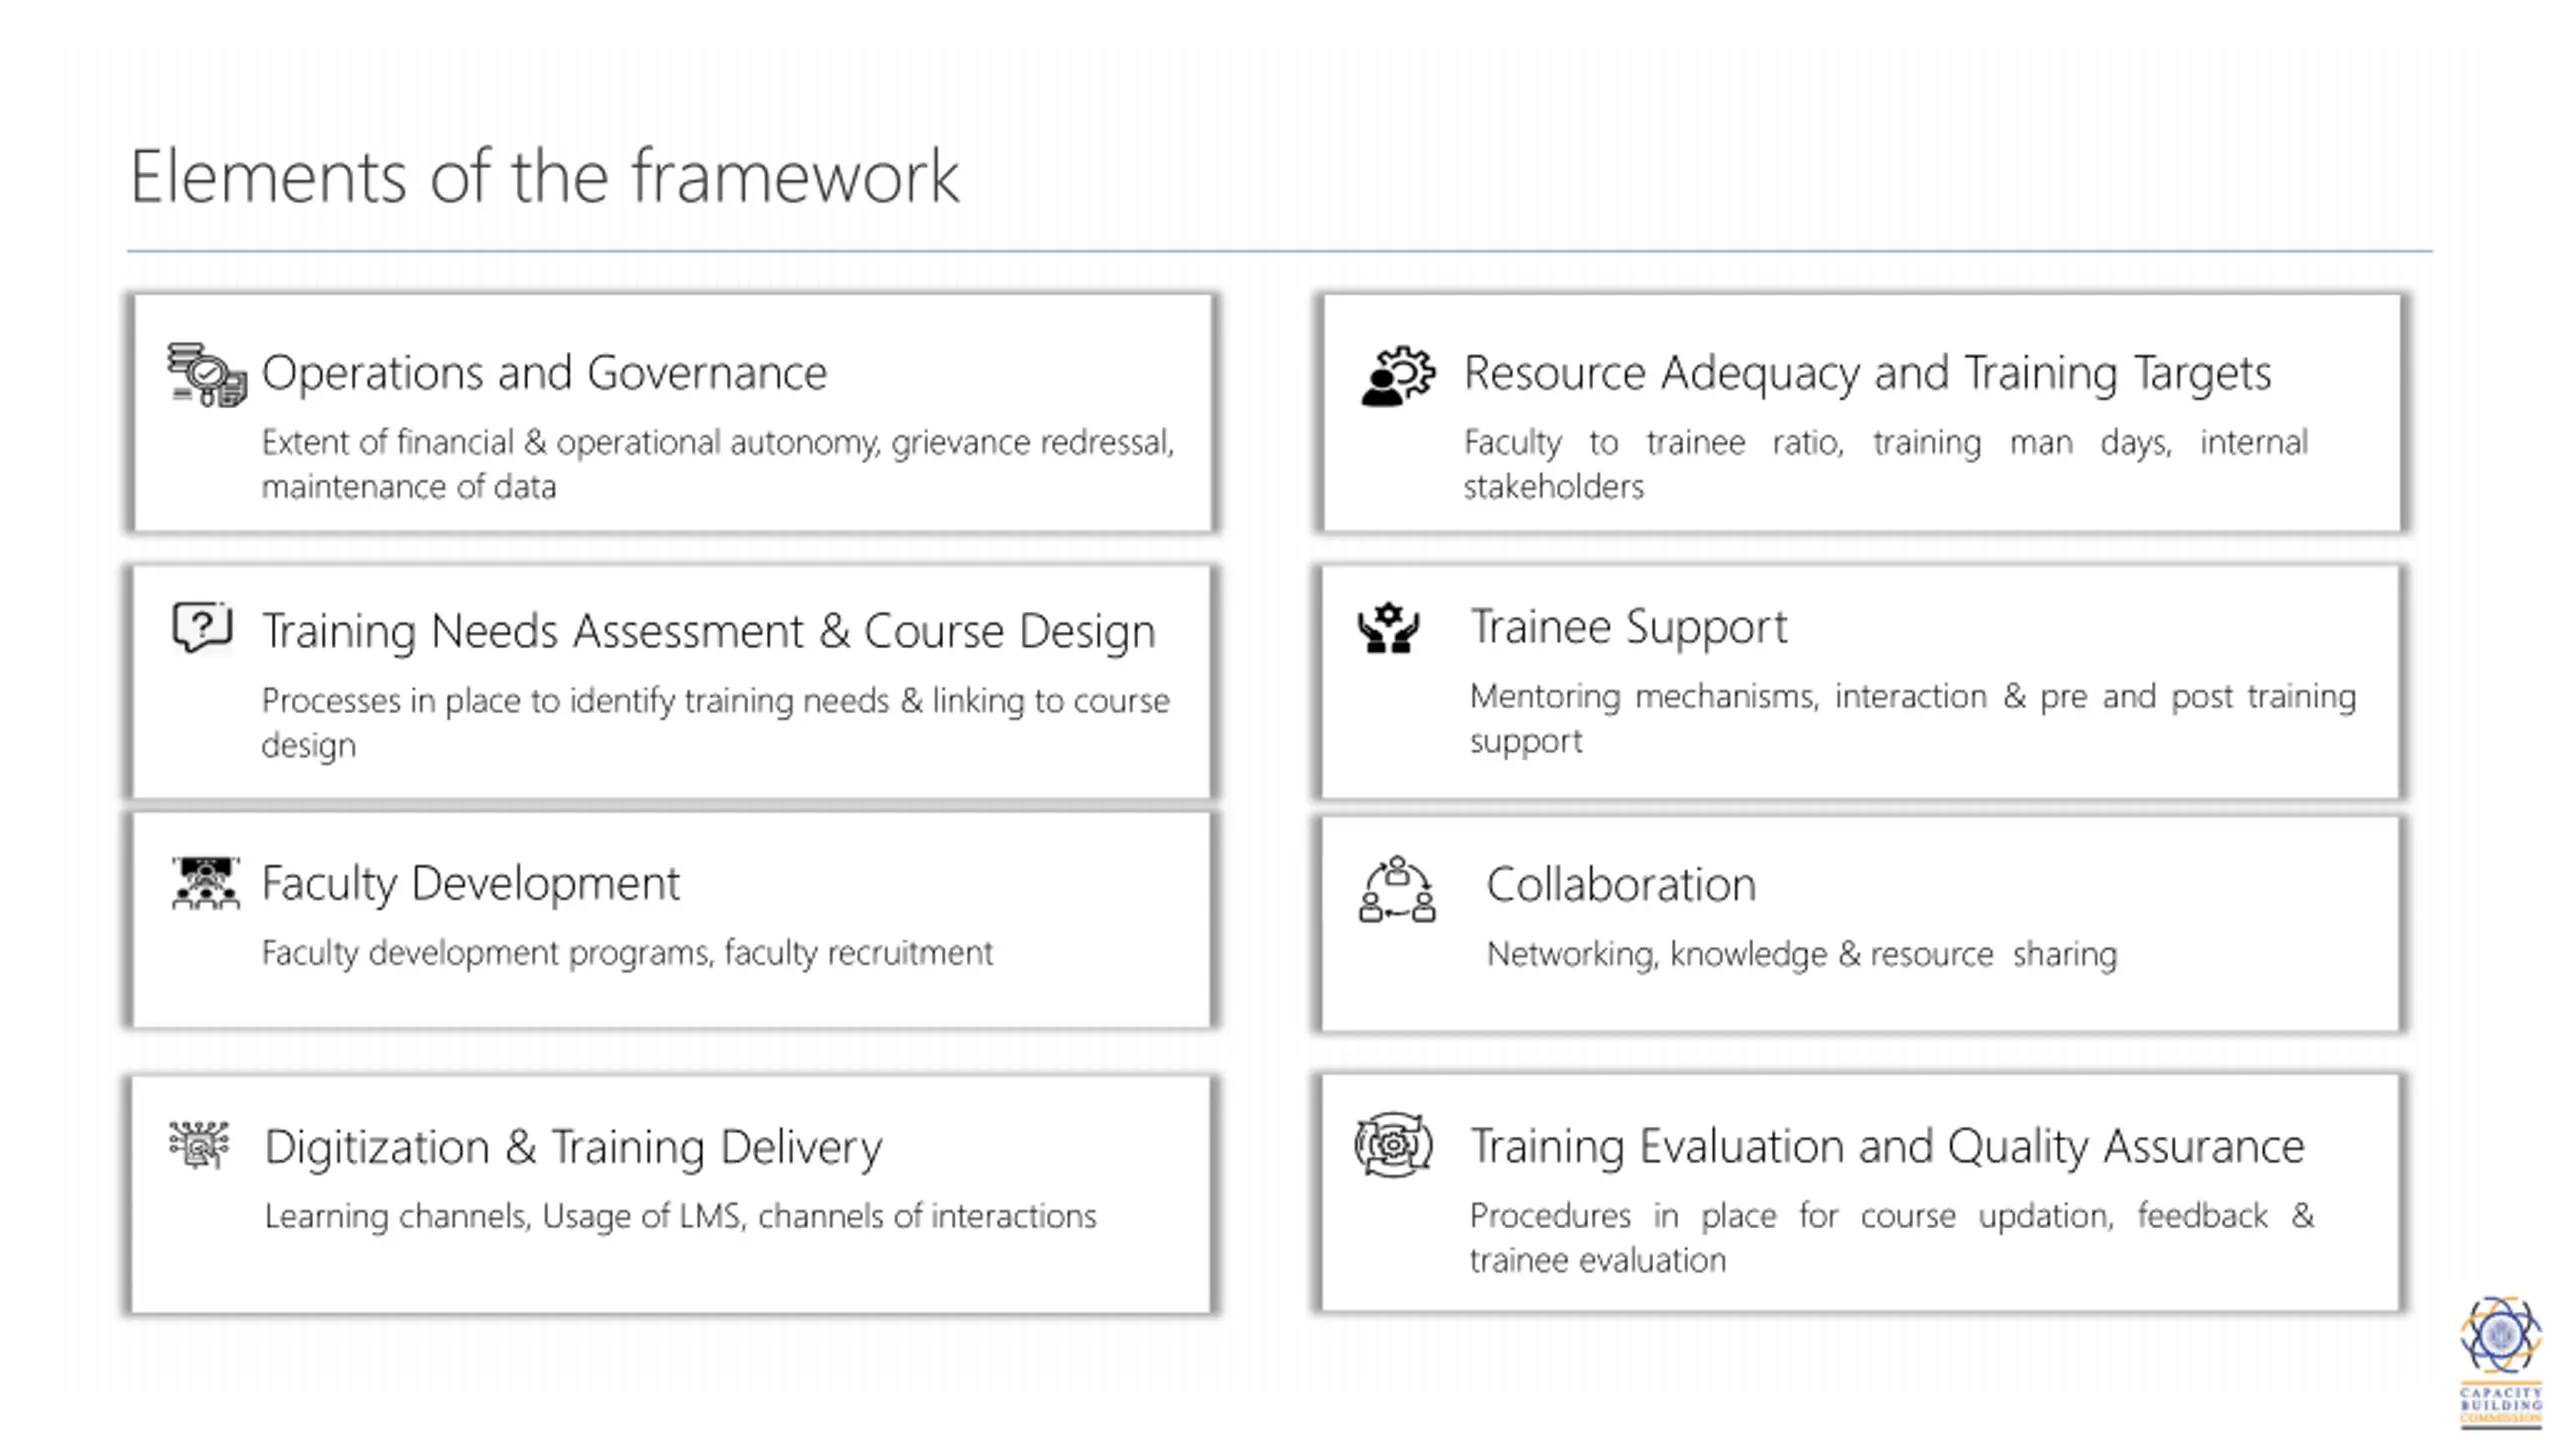Select the 'Networking, knowledge & resource sharing' text

1802,954
